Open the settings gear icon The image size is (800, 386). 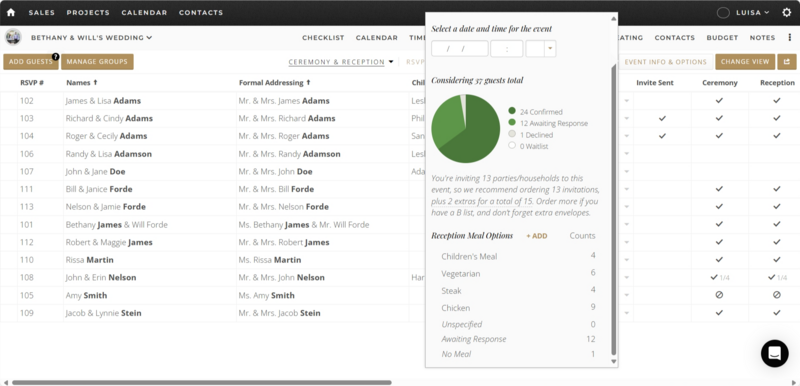(787, 12)
